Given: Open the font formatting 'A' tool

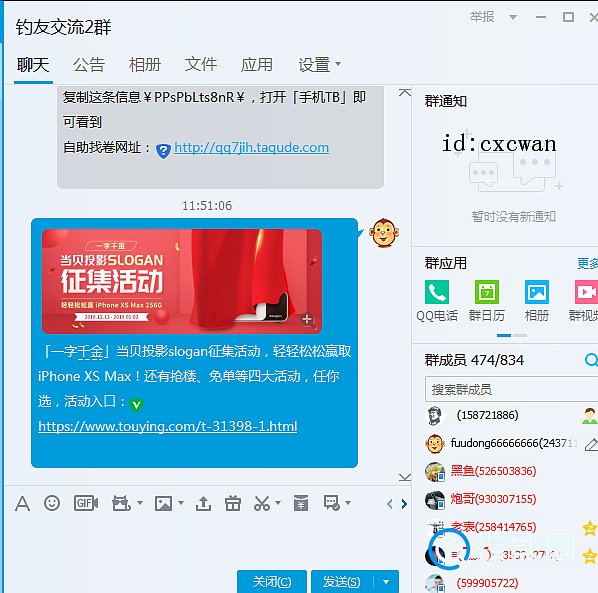Looking at the screenshot, I should click(x=23, y=503).
